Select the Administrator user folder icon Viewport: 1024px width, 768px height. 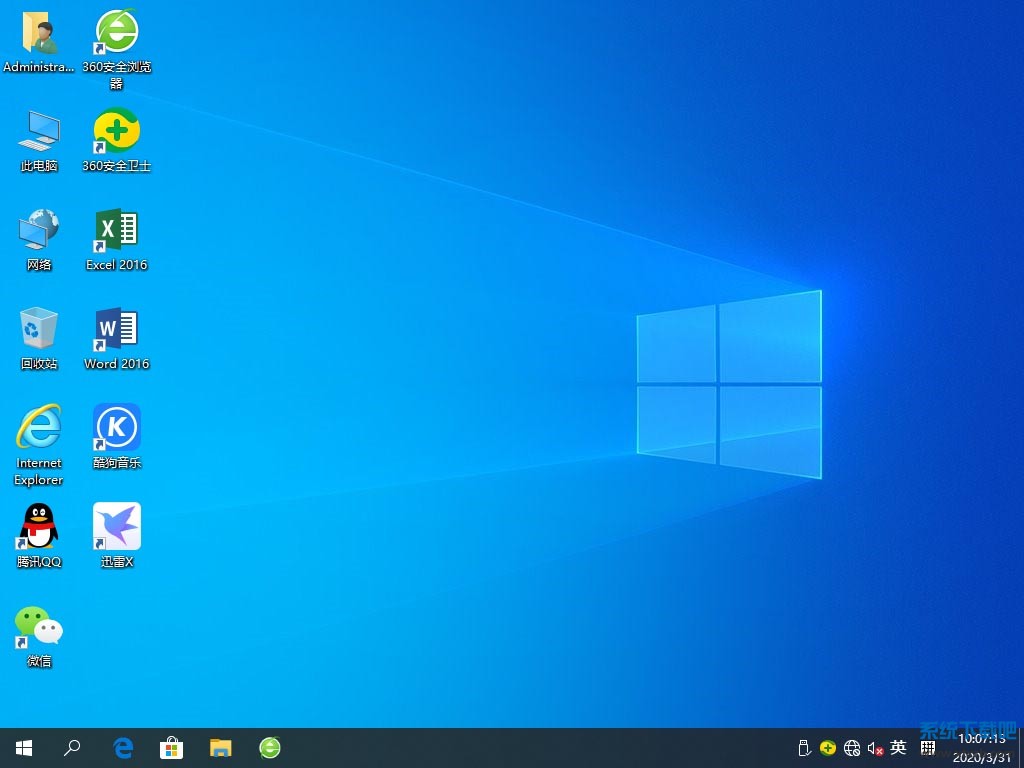(39, 32)
